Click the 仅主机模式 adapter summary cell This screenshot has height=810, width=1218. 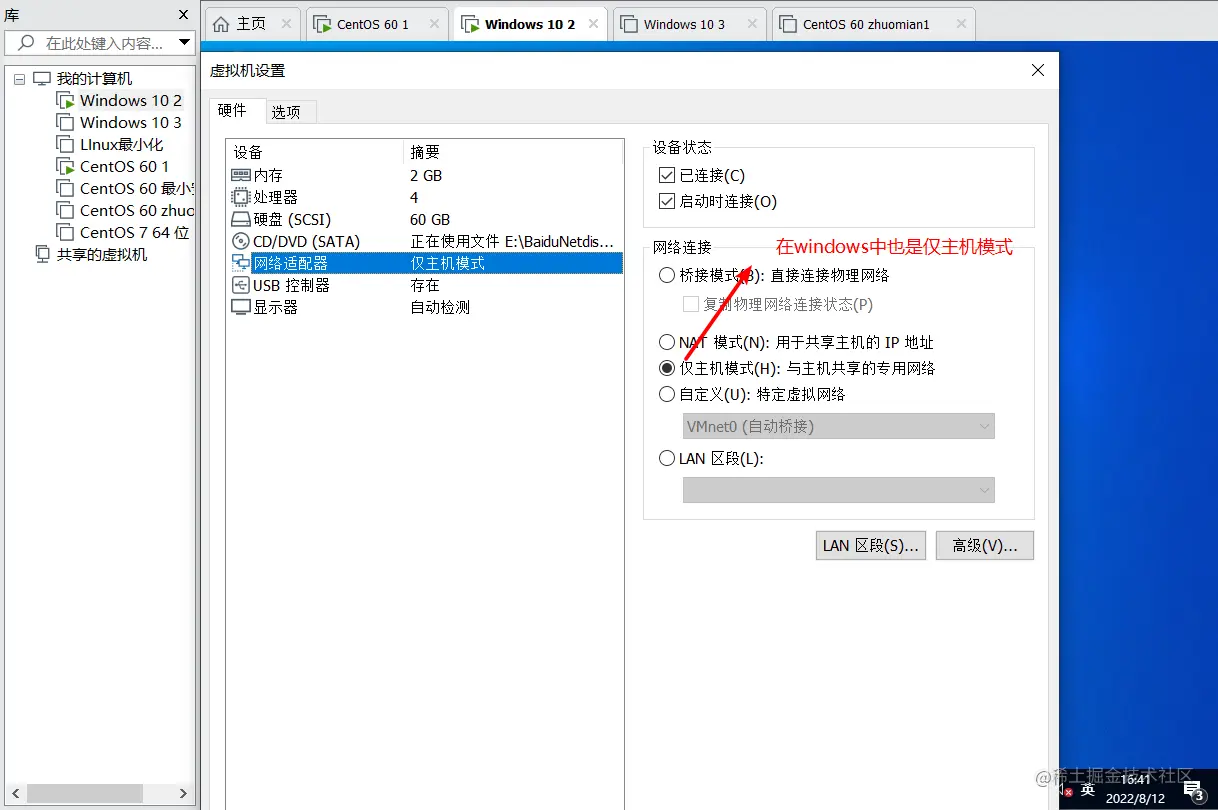pyautogui.click(x=447, y=263)
